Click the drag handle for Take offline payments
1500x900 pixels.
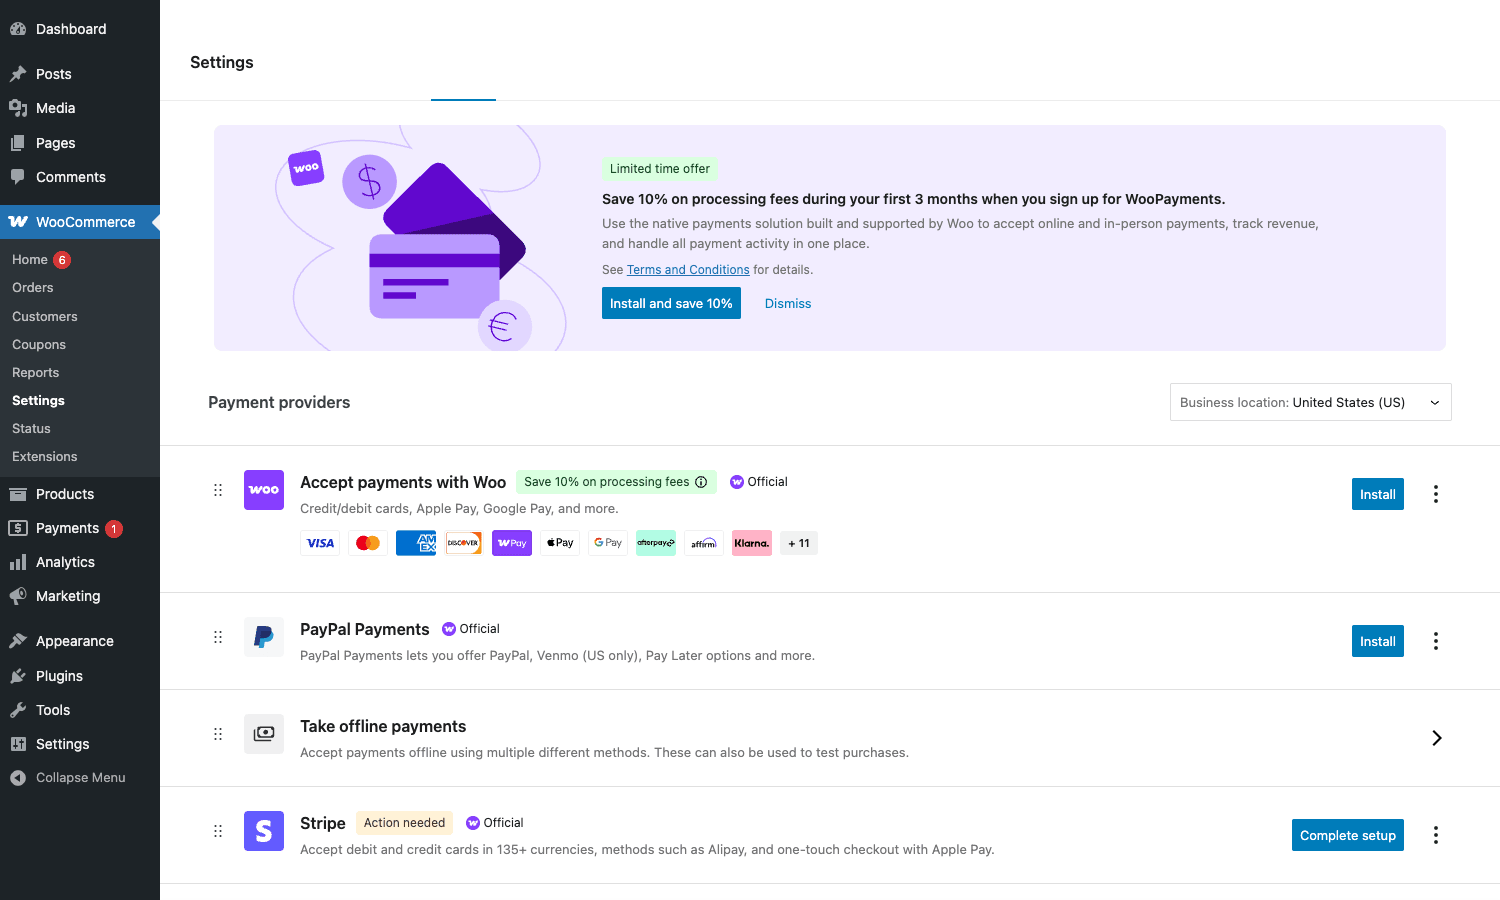(x=218, y=734)
